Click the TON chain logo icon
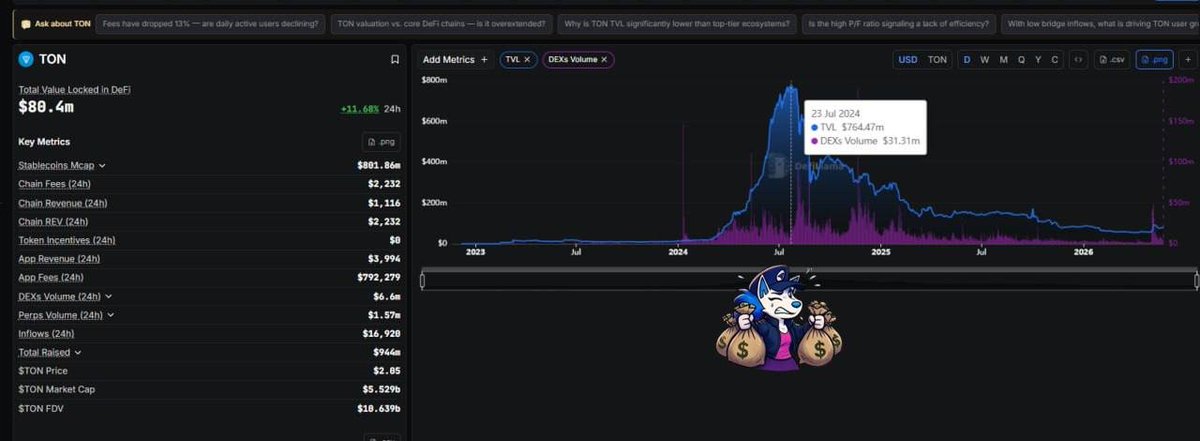 (26, 59)
